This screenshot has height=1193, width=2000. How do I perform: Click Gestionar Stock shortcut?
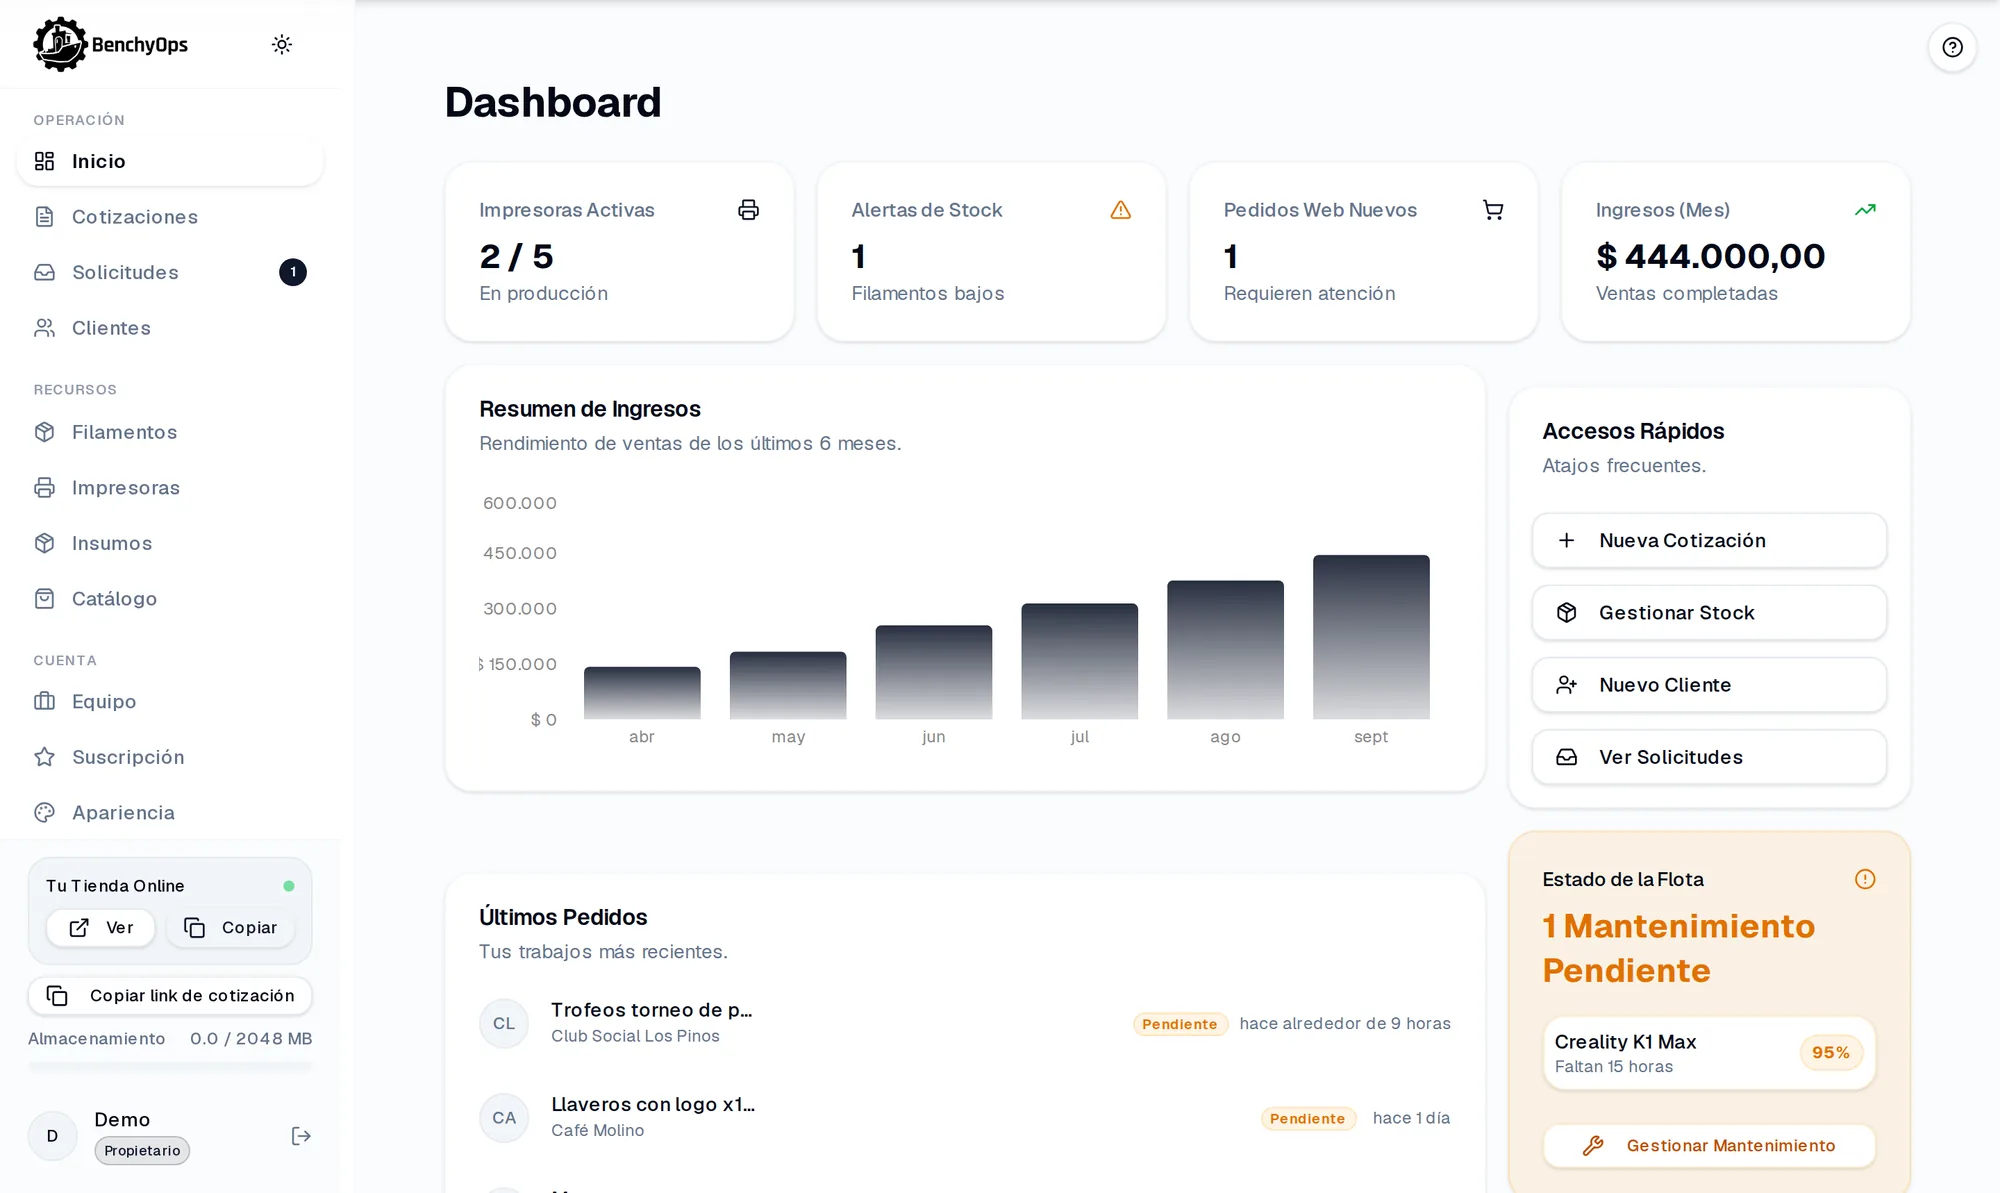[1709, 613]
